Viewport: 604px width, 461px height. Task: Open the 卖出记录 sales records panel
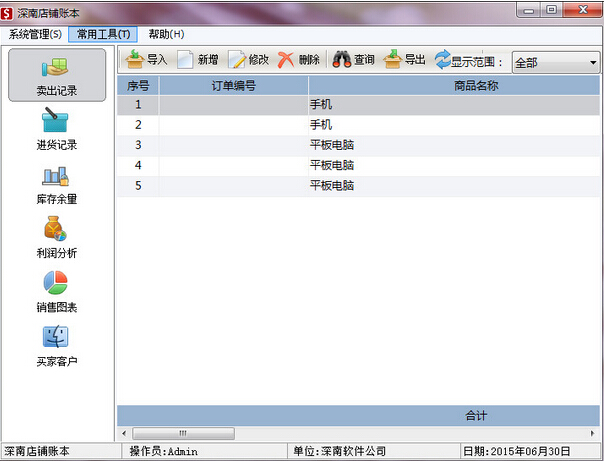point(57,75)
